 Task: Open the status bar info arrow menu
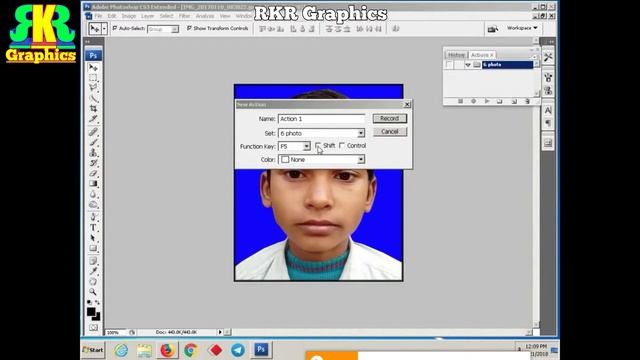click(220, 332)
